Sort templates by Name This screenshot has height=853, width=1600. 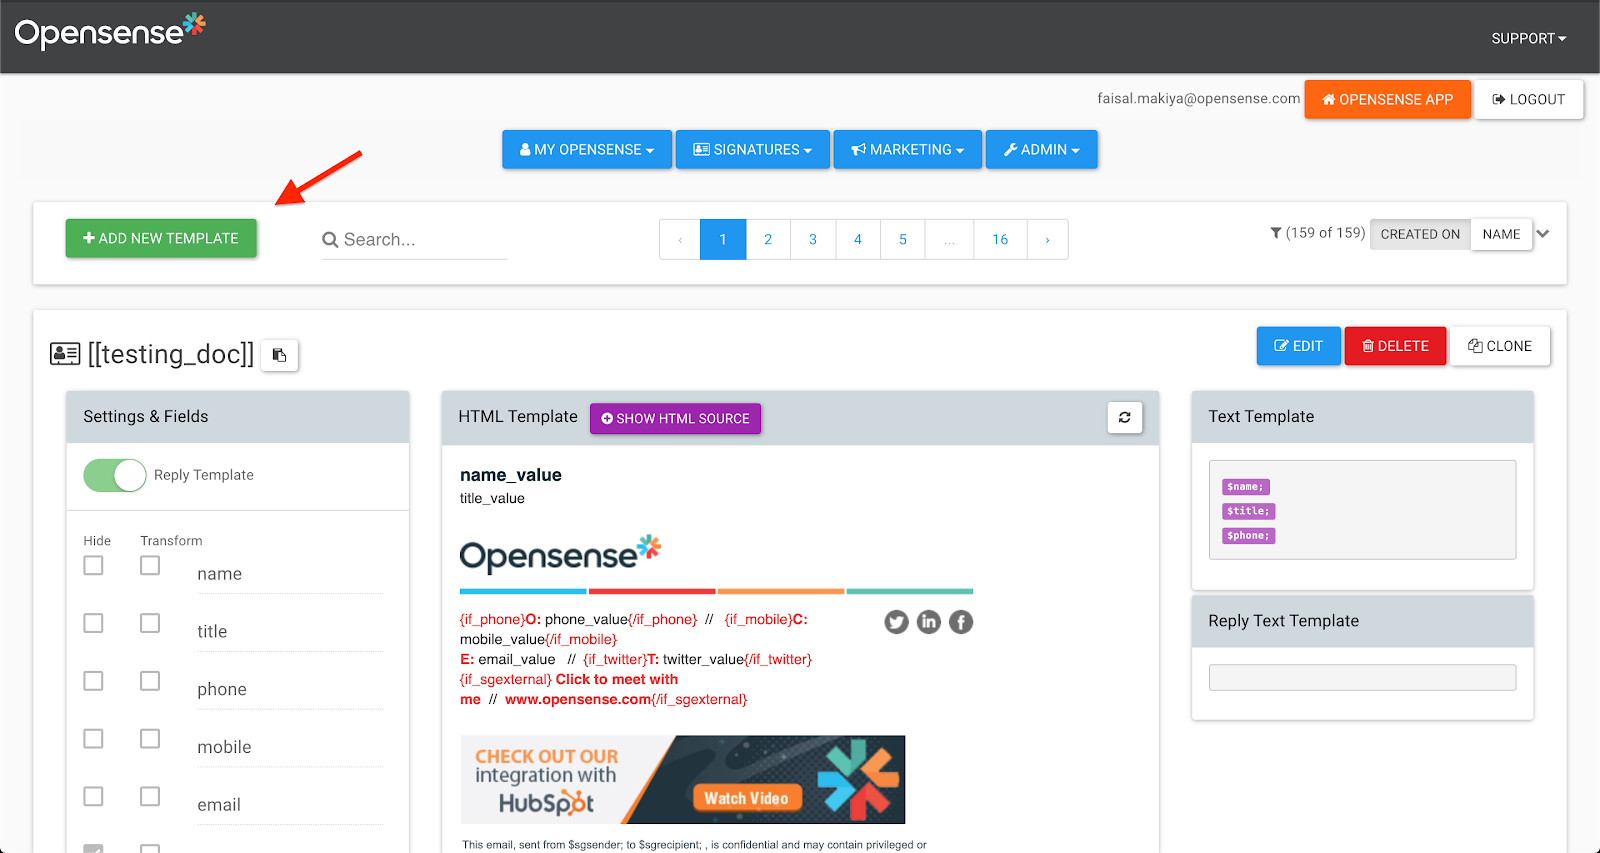1501,234
